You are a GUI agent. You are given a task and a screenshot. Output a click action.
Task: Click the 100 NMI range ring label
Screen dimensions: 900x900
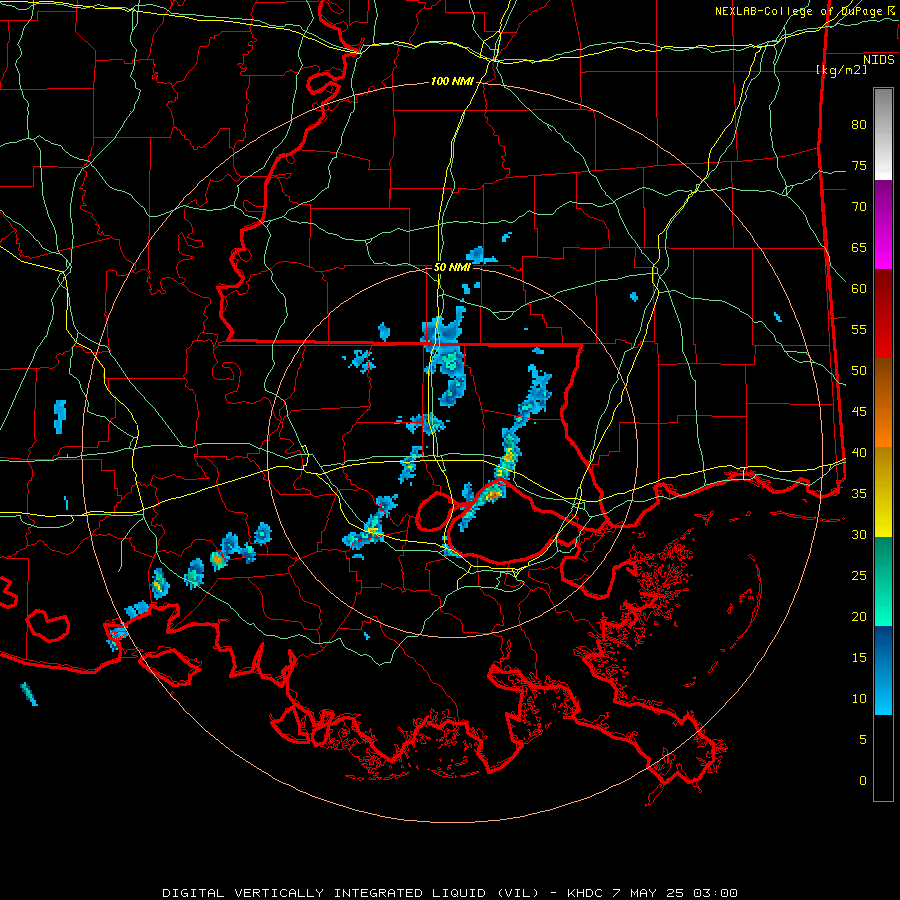pyautogui.click(x=452, y=82)
